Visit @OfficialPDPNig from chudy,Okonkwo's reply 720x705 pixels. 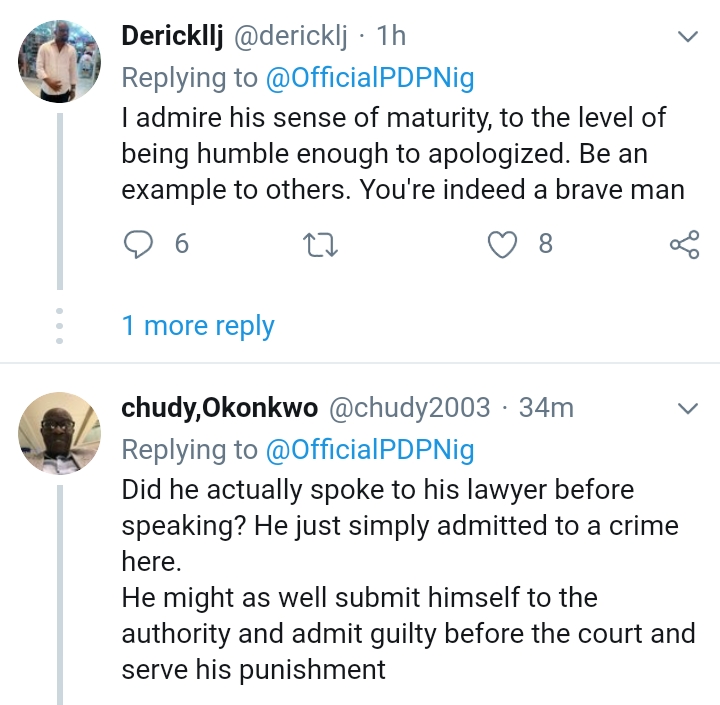coord(369,450)
